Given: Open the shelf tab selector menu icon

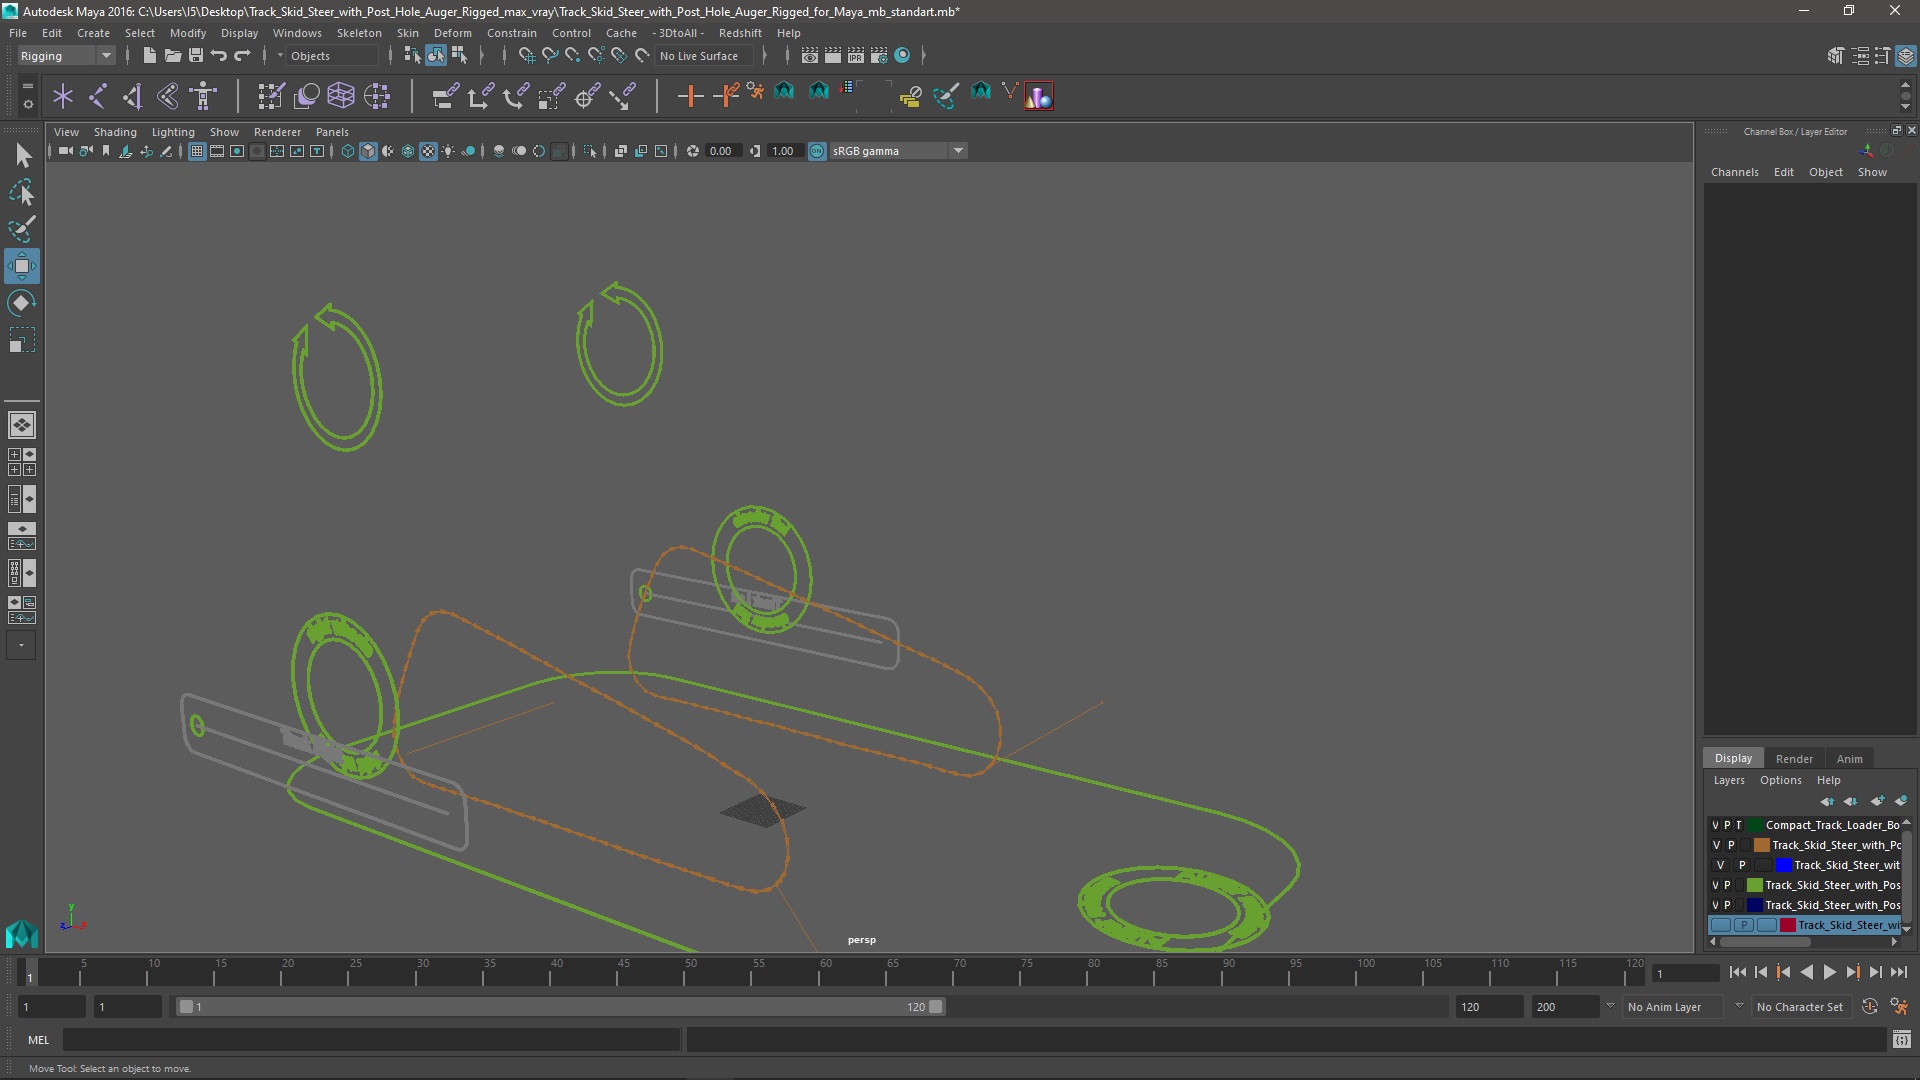Looking at the screenshot, I should tap(27, 87).
